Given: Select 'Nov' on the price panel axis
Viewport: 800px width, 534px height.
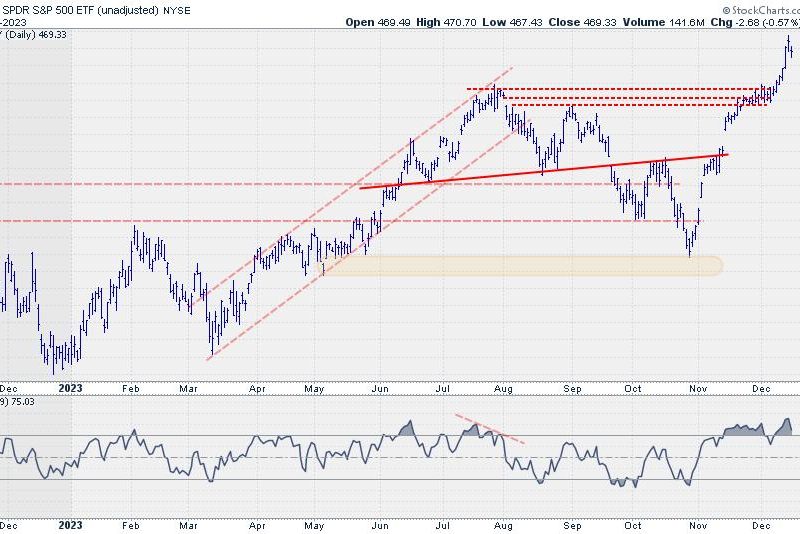Looking at the screenshot, I should tap(698, 389).
